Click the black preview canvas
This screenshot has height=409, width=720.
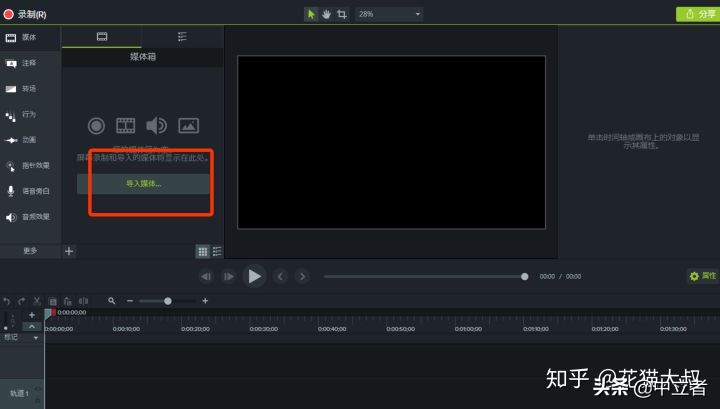(391, 142)
